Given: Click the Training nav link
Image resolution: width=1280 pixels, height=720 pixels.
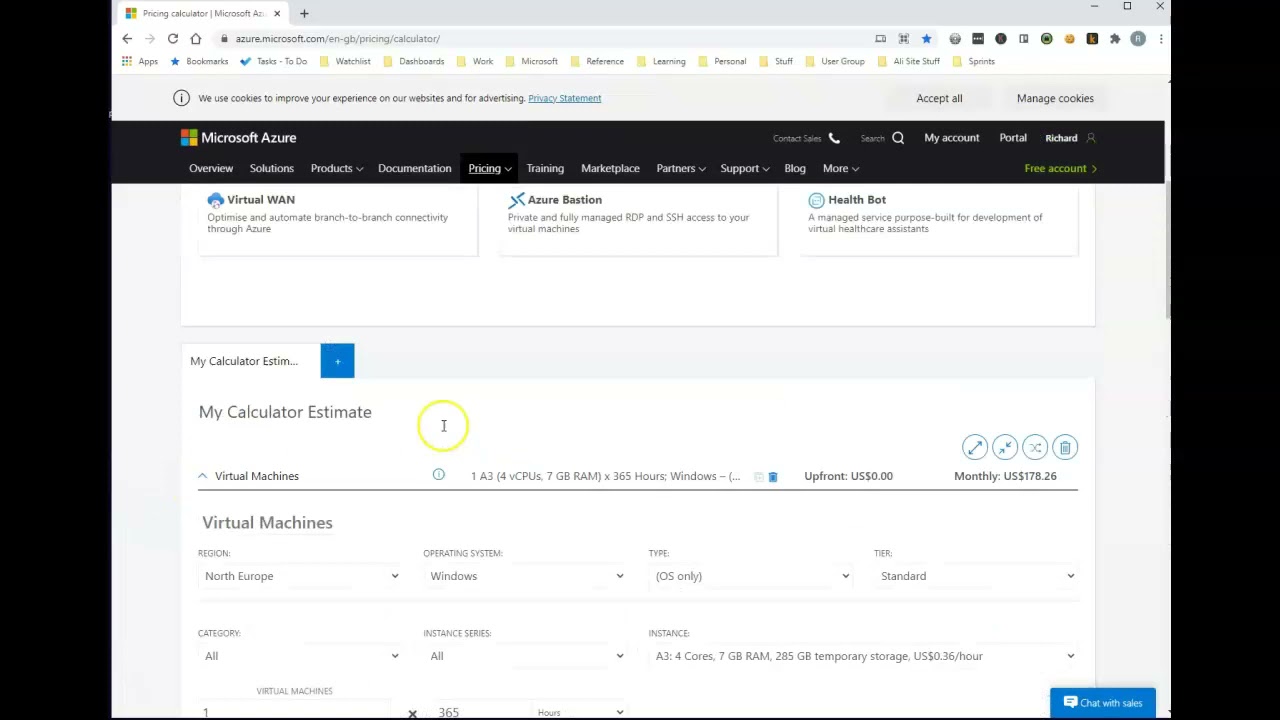Looking at the screenshot, I should (545, 168).
